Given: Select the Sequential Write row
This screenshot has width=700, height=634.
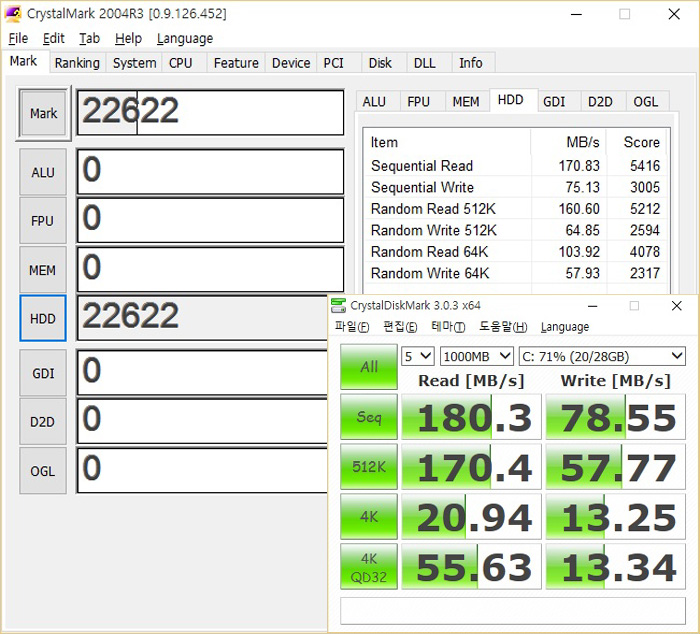Looking at the screenshot, I should click(516, 188).
